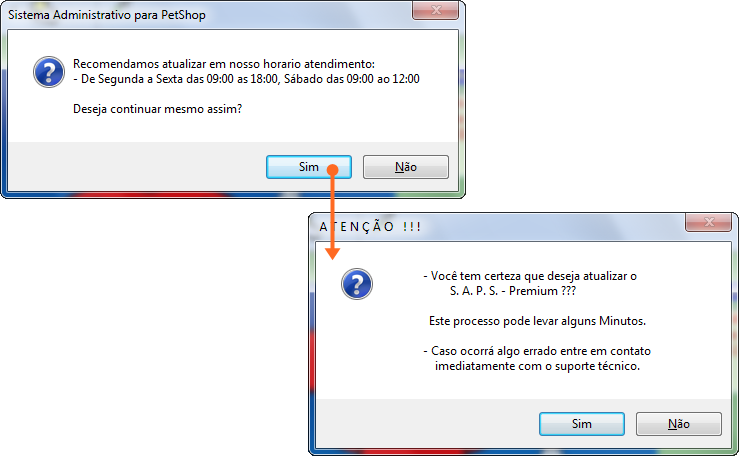Click the 'Recomendamos atualizar em nosso horario' text

(224, 64)
